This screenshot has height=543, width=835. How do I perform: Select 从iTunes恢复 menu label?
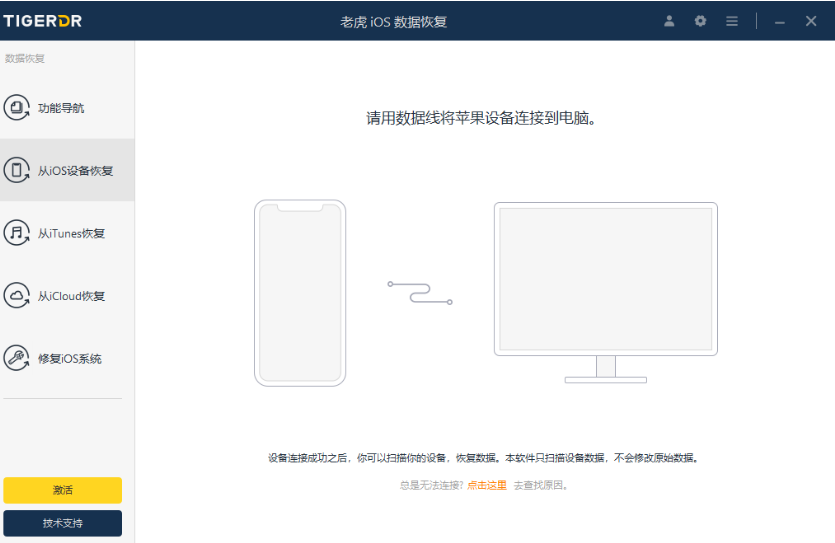coord(71,234)
